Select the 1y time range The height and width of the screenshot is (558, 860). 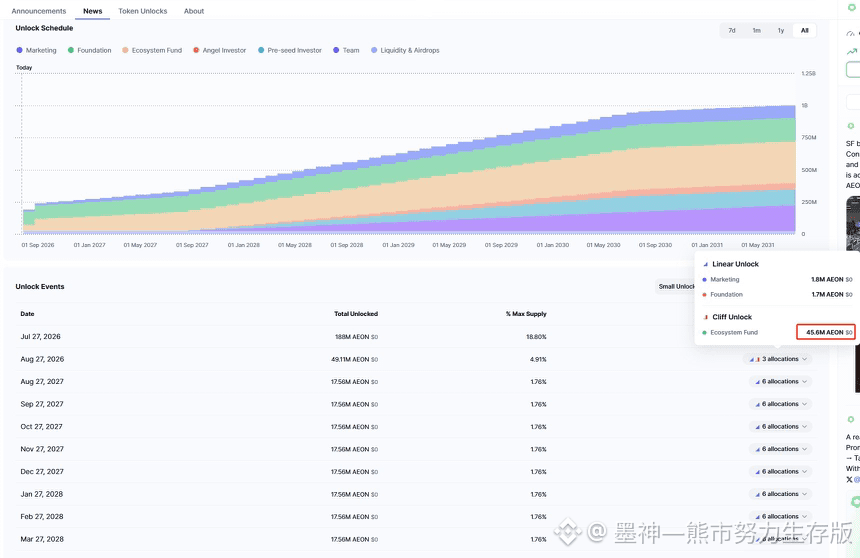pos(780,31)
